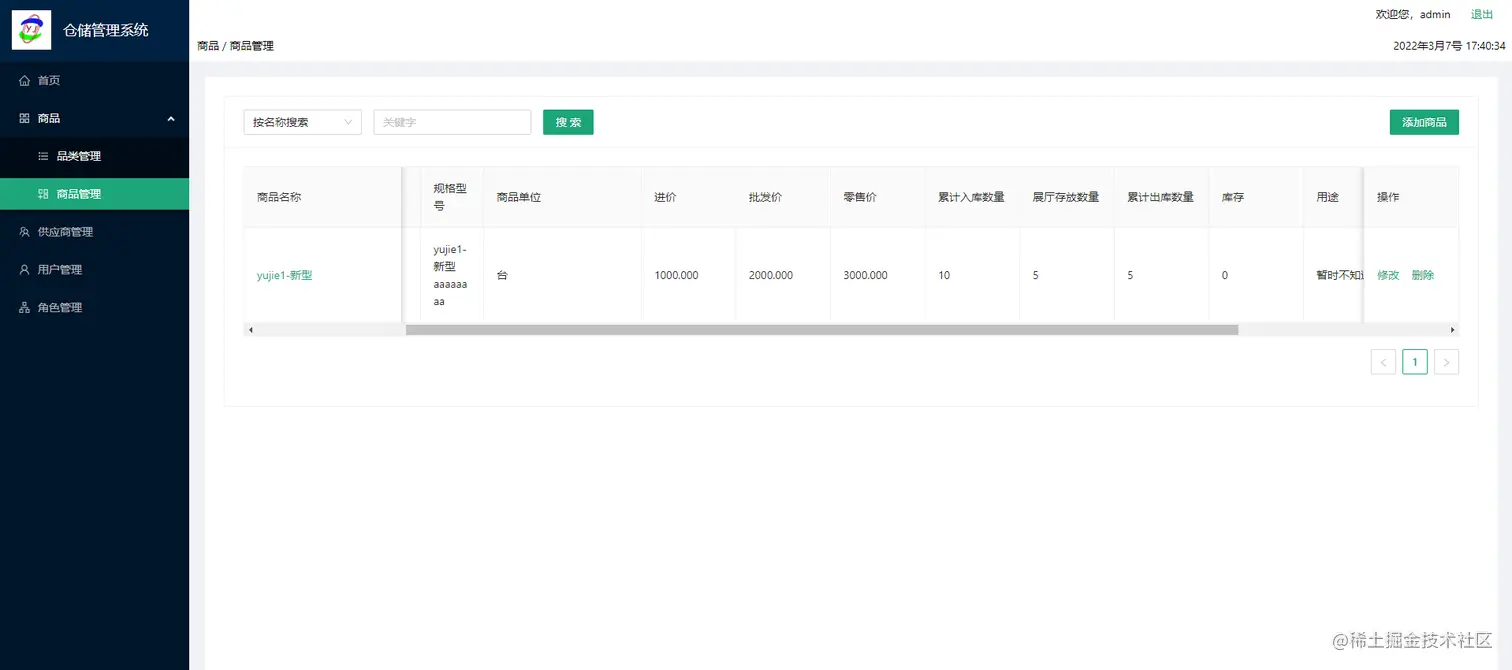Click the supplier icon beside 供应商管理
The height and width of the screenshot is (670, 1512).
click(24, 232)
